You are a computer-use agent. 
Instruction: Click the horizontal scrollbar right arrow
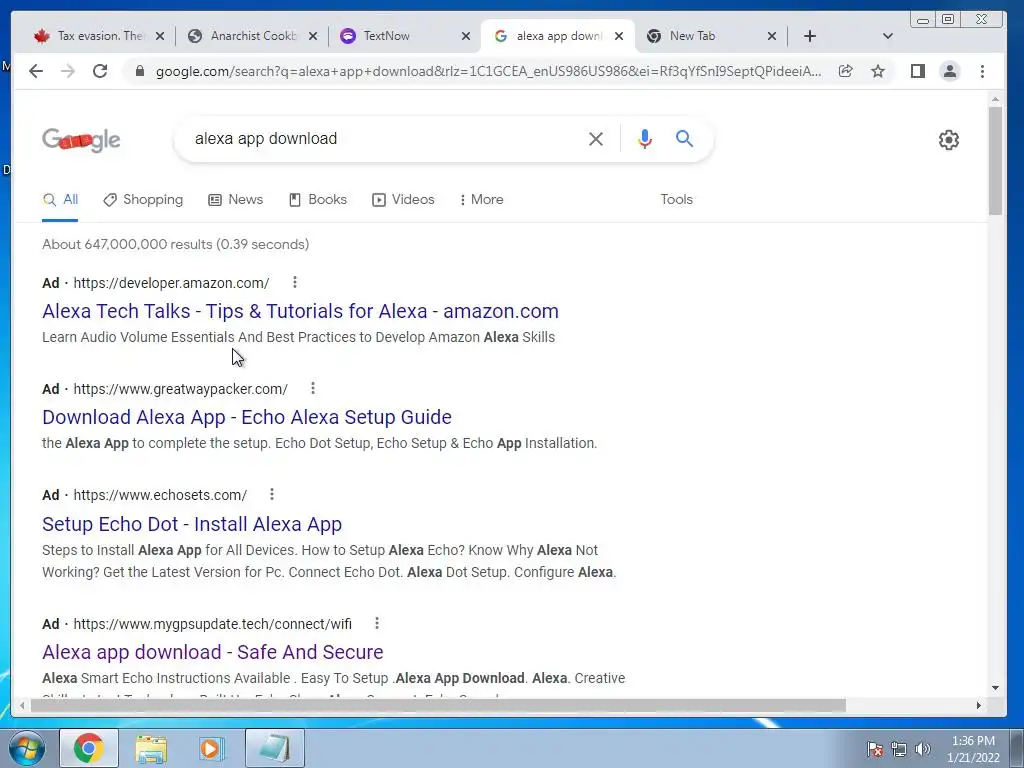point(978,705)
